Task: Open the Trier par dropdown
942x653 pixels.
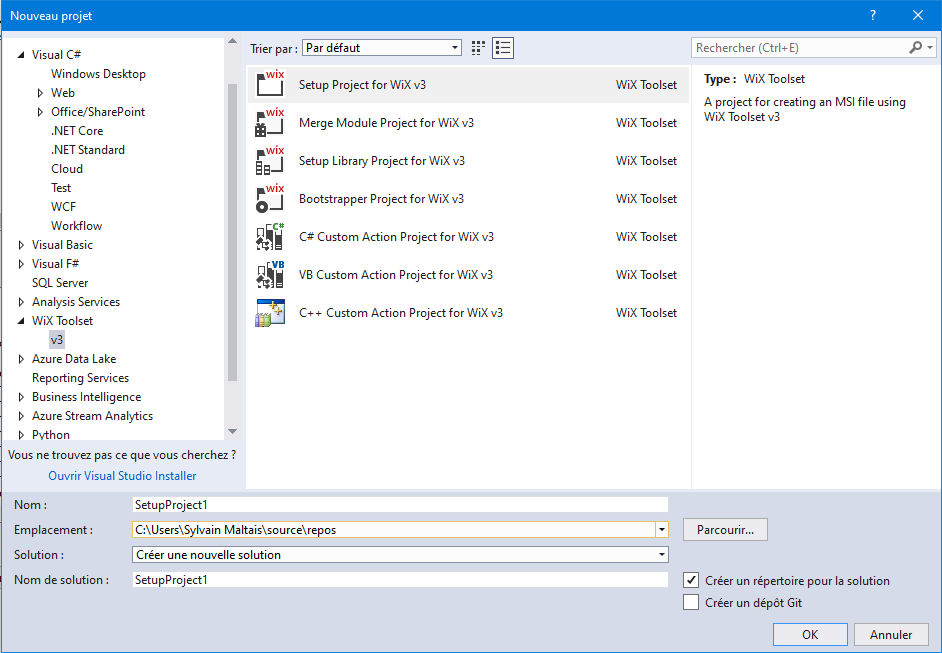Action: point(382,48)
